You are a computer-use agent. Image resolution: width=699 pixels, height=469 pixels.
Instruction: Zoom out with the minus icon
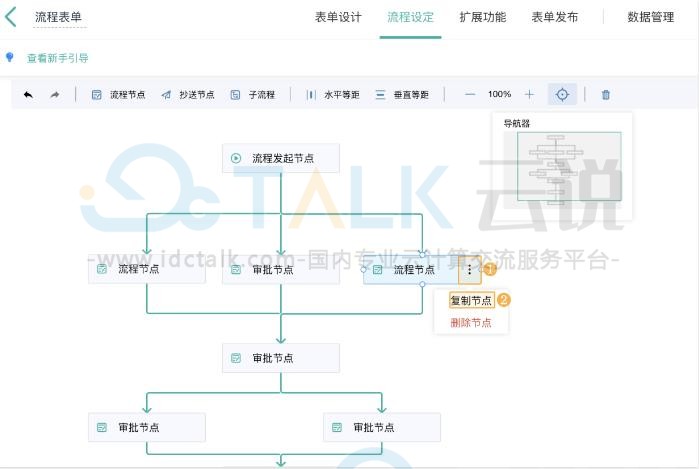point(470,95)
